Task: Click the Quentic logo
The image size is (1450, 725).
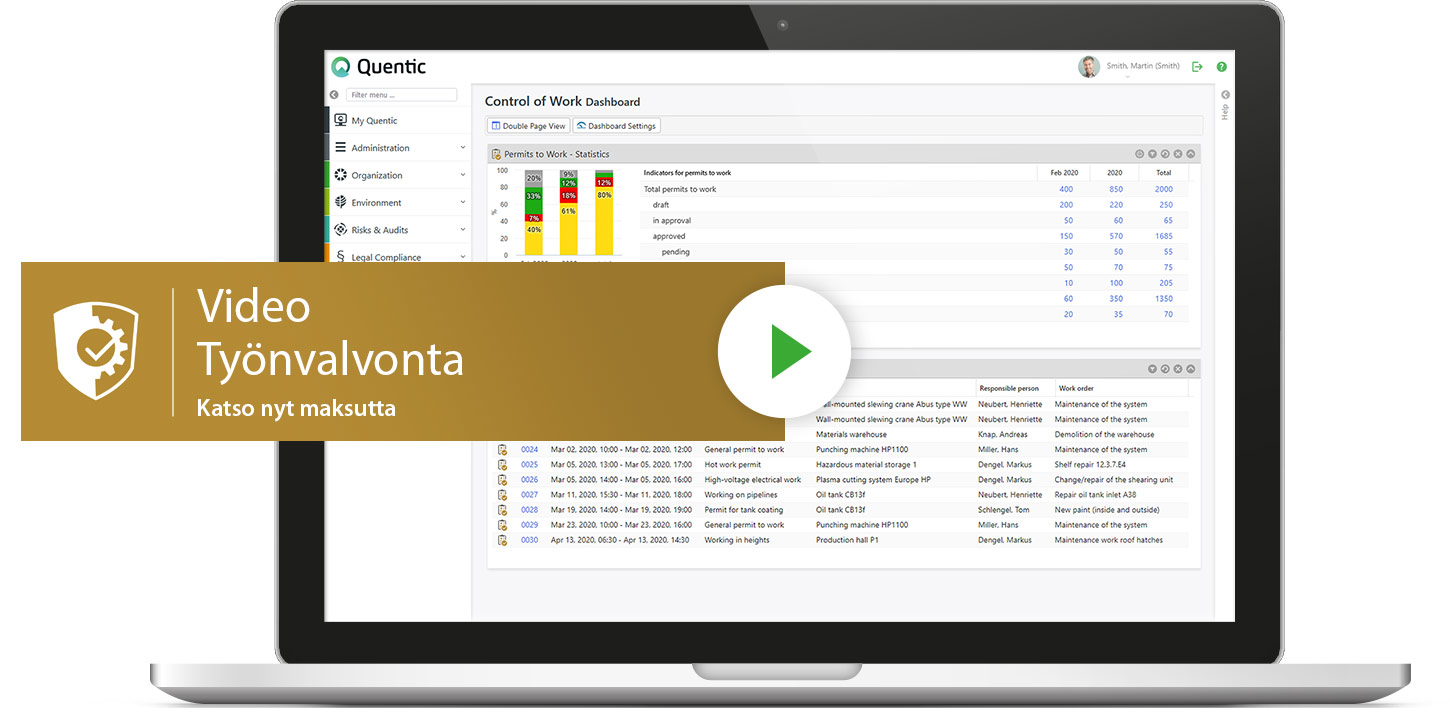Action: [x=378, y=67]
